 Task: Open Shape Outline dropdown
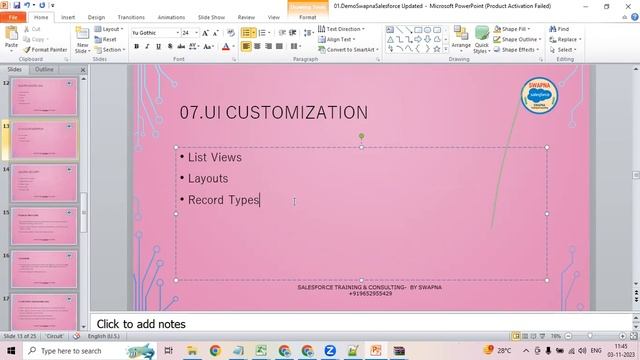click(517, 39)
